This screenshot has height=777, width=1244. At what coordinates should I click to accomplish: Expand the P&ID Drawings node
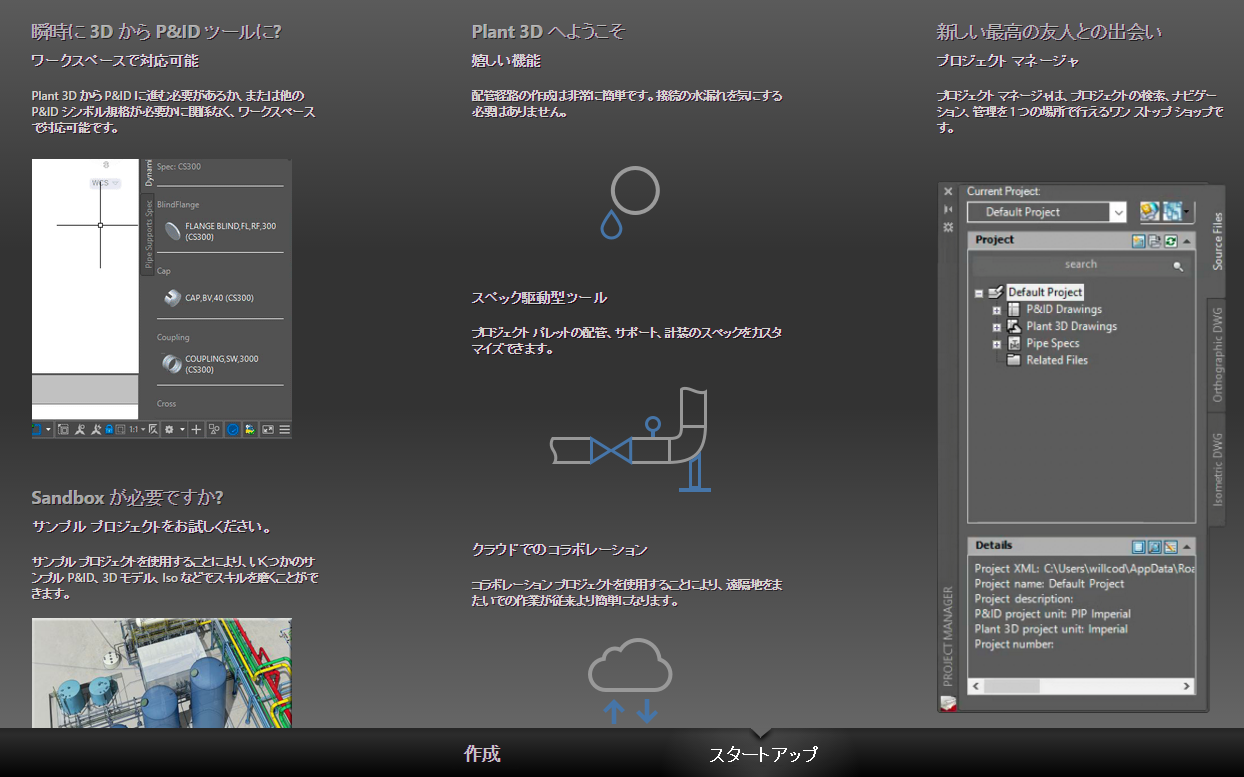[x=996, y=310]
